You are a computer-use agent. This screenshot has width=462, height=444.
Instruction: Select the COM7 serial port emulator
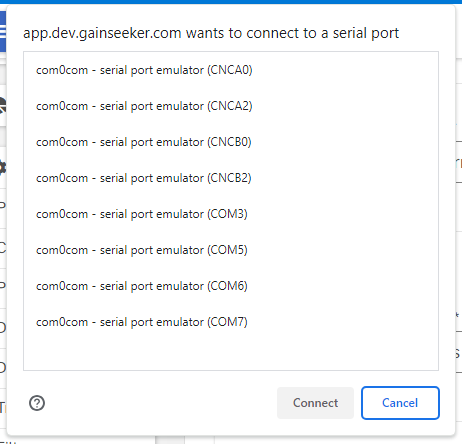pyautogui.click(x=231, y=322)
